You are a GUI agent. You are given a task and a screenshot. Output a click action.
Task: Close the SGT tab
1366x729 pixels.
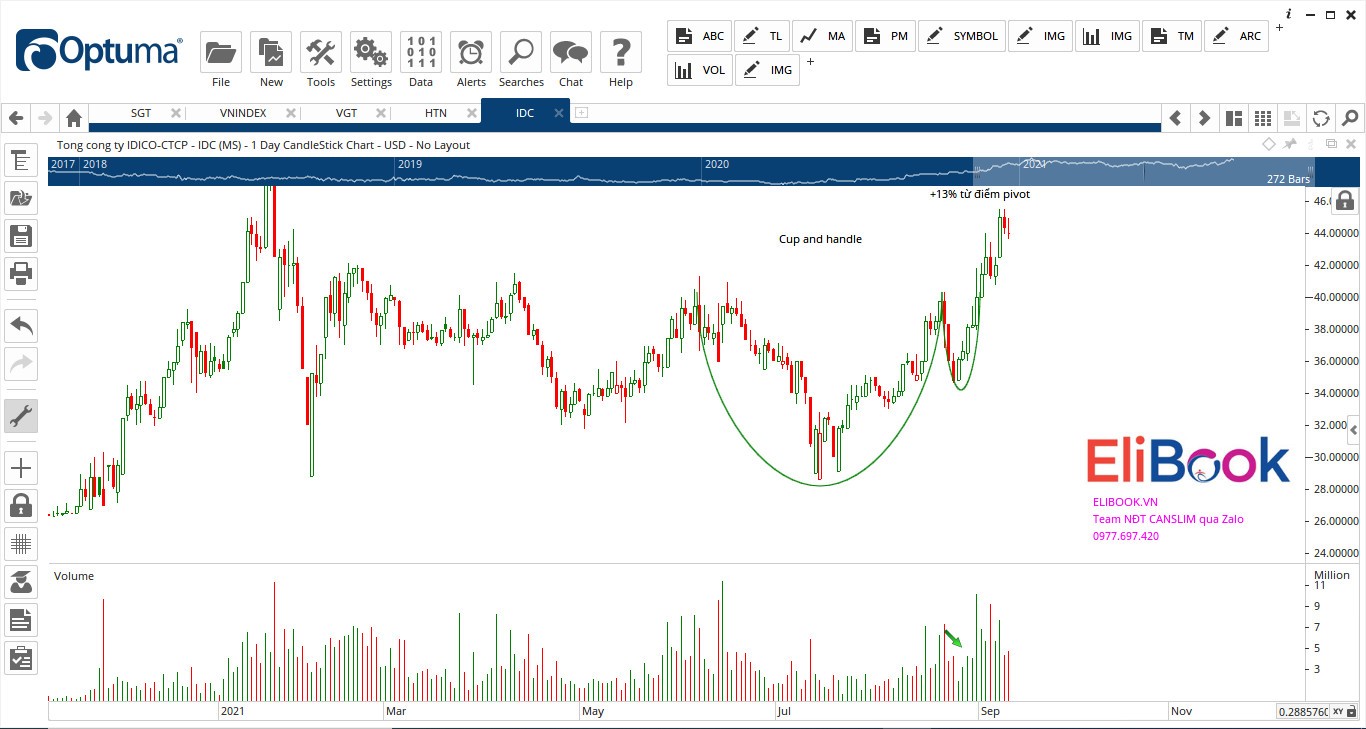tap(176, 113)
